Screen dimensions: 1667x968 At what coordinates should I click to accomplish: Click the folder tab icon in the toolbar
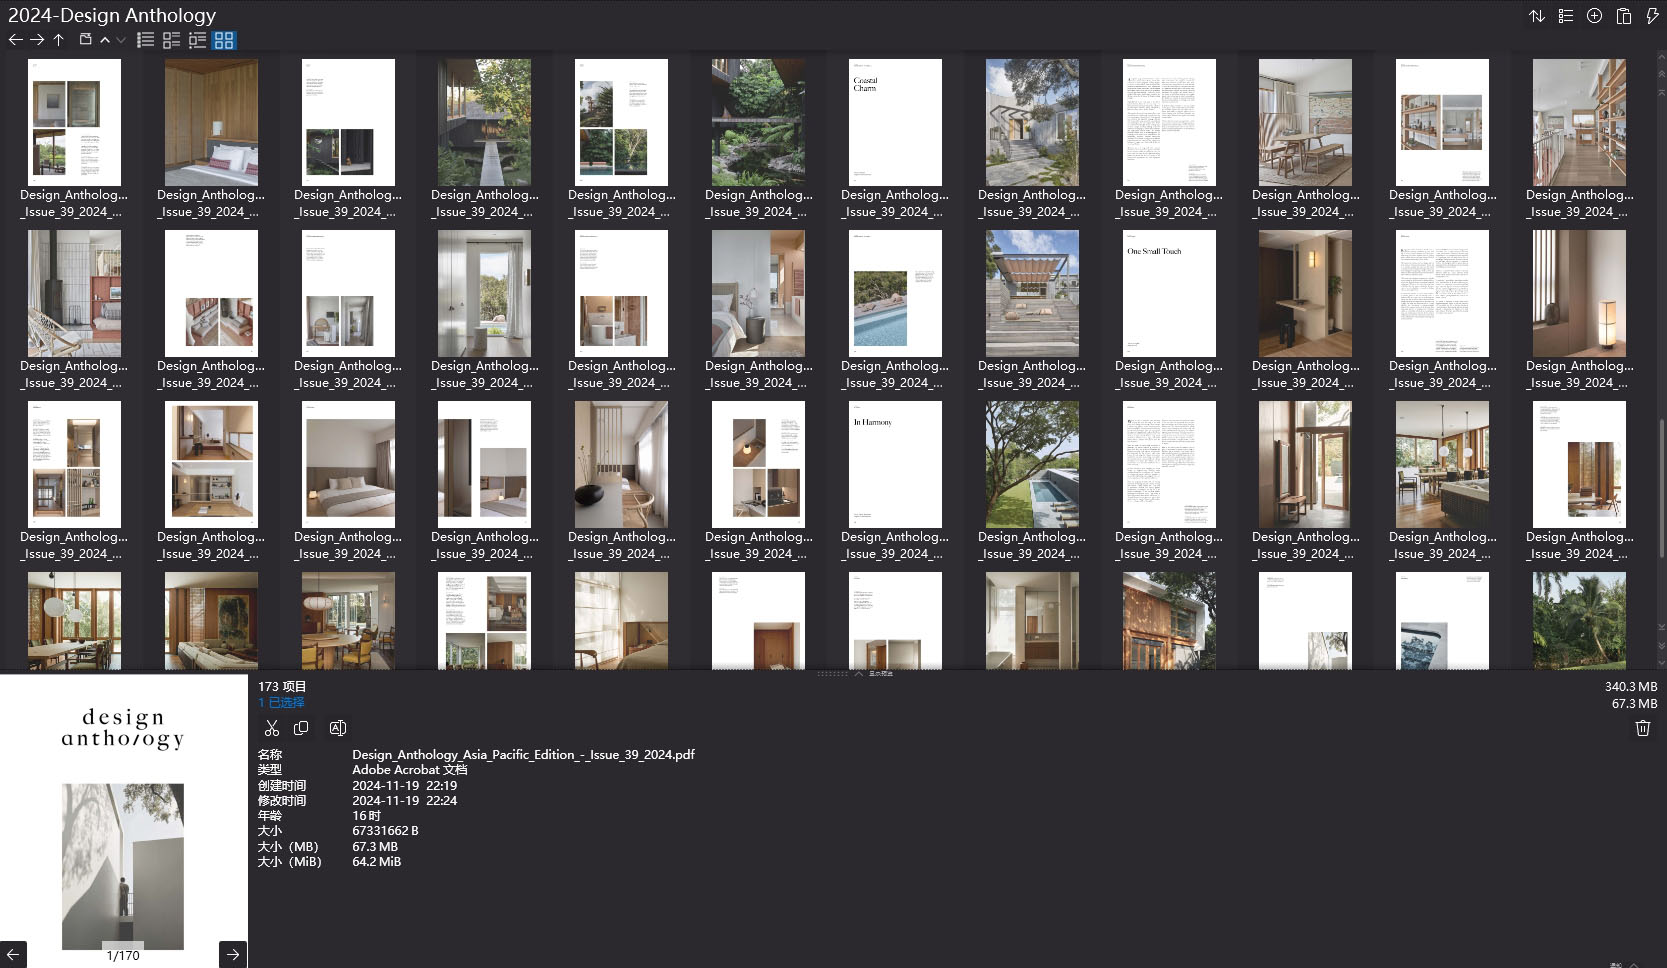[86, 39]
